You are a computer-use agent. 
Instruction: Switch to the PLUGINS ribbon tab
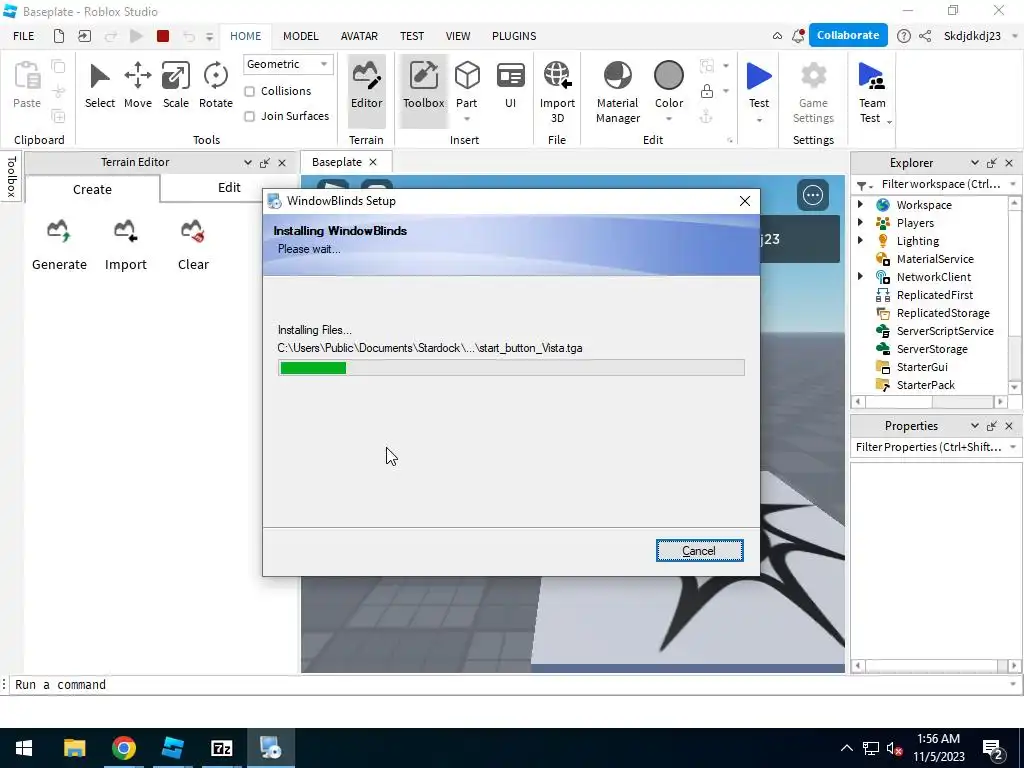click(x=514, y=36)
